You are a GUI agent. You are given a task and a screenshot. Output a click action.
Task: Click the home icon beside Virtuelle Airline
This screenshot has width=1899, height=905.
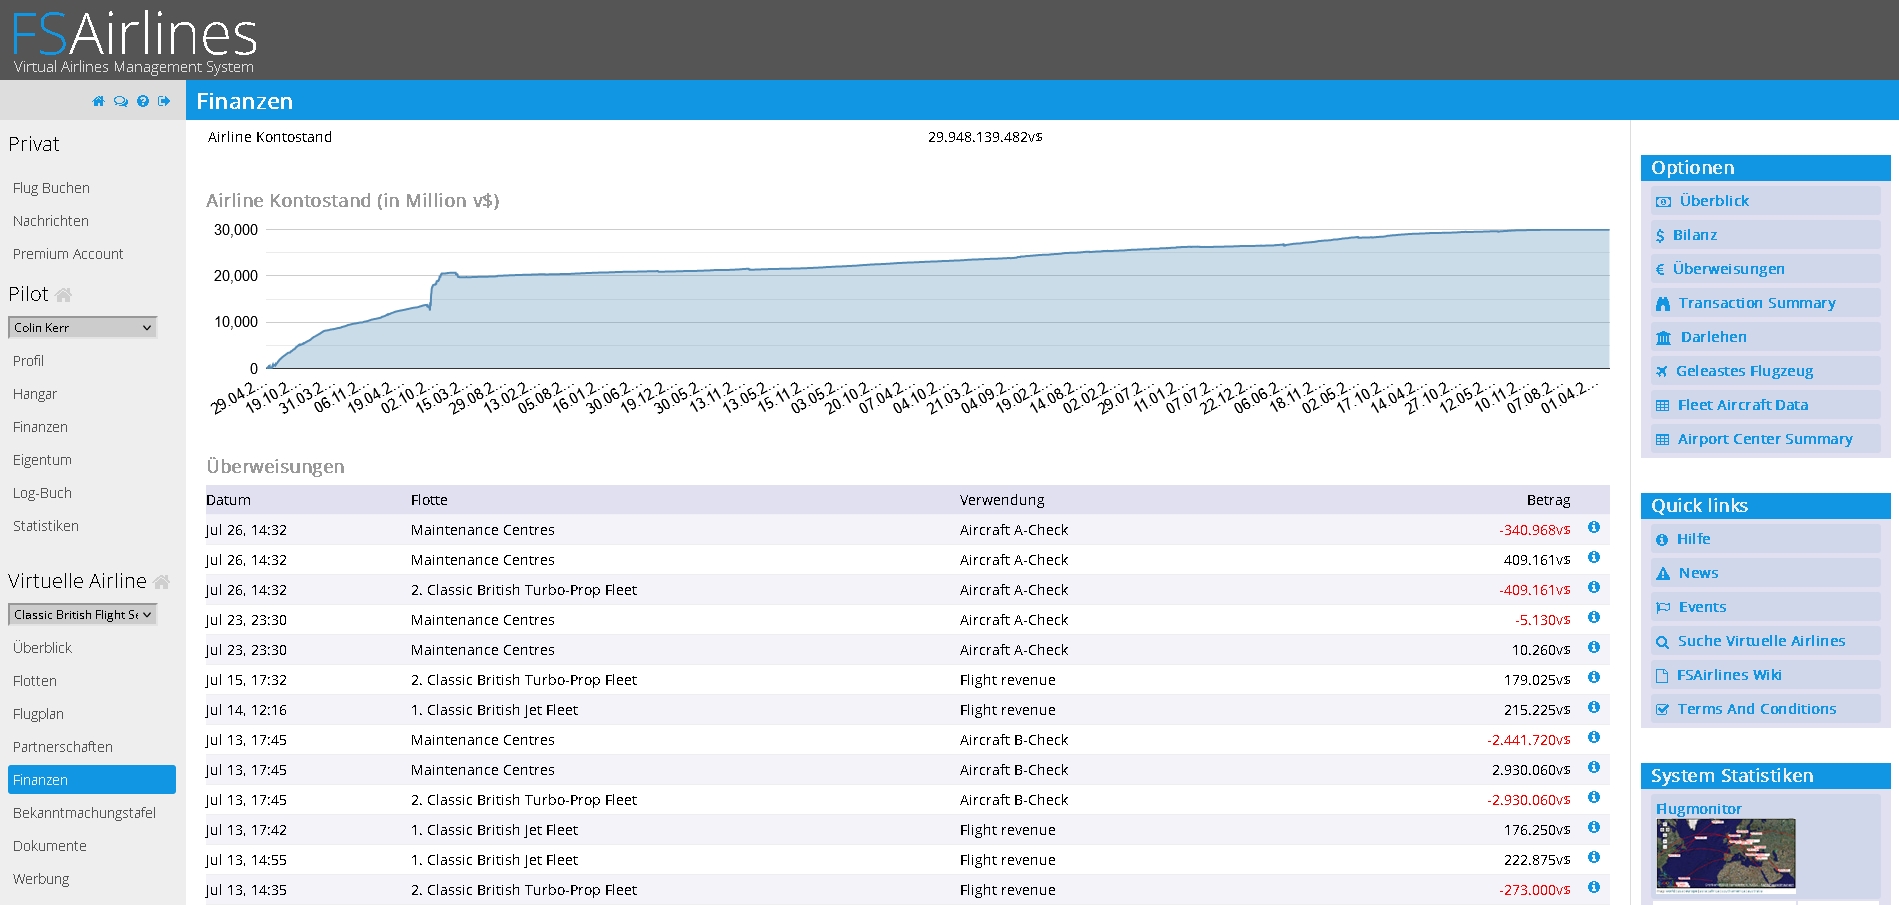pyautogui.click(x=162, y=582)
